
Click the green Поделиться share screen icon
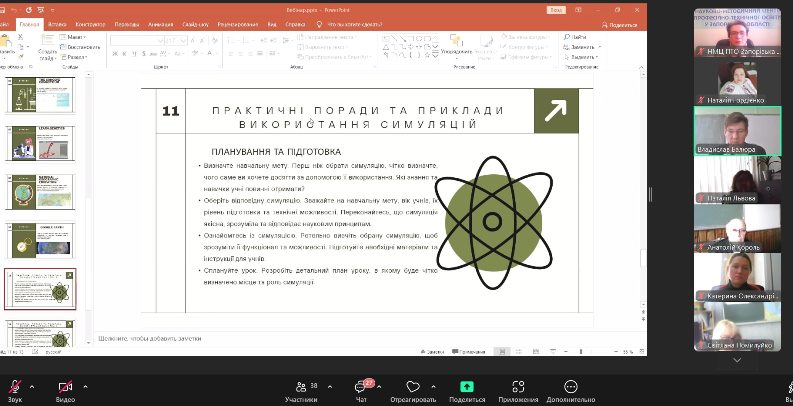pos(466,387)
